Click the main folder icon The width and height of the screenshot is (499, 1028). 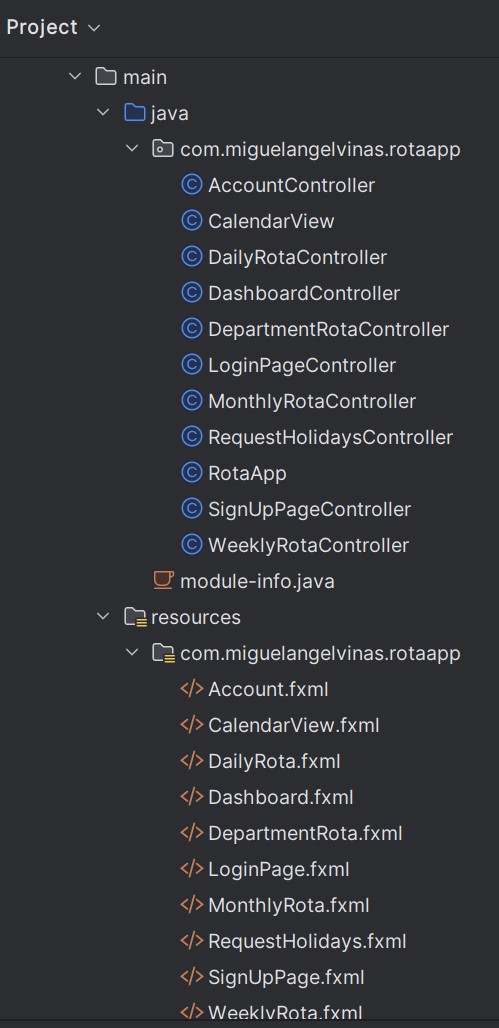click(106, 77)
